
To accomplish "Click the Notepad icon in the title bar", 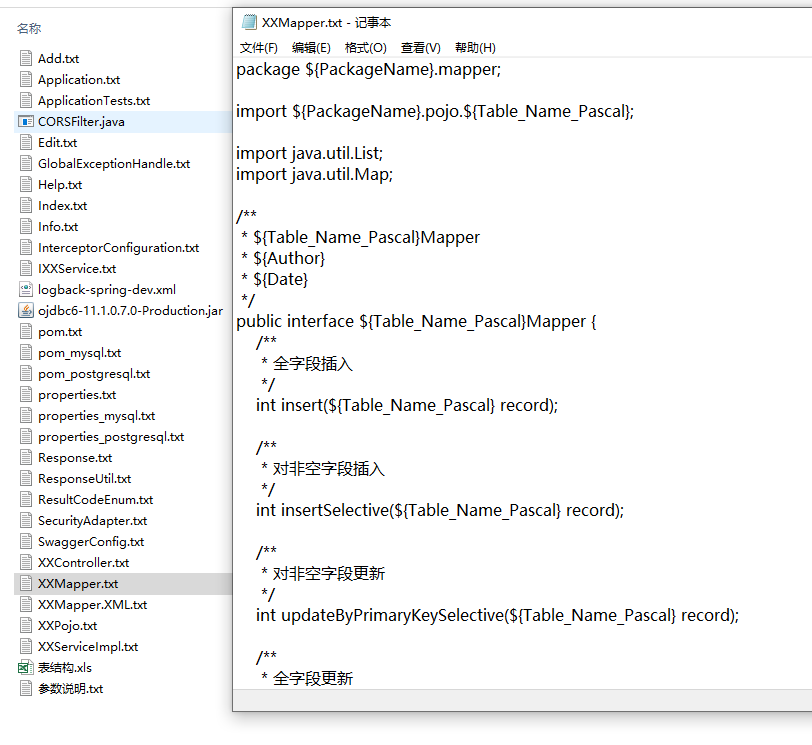I will point(249,22).
